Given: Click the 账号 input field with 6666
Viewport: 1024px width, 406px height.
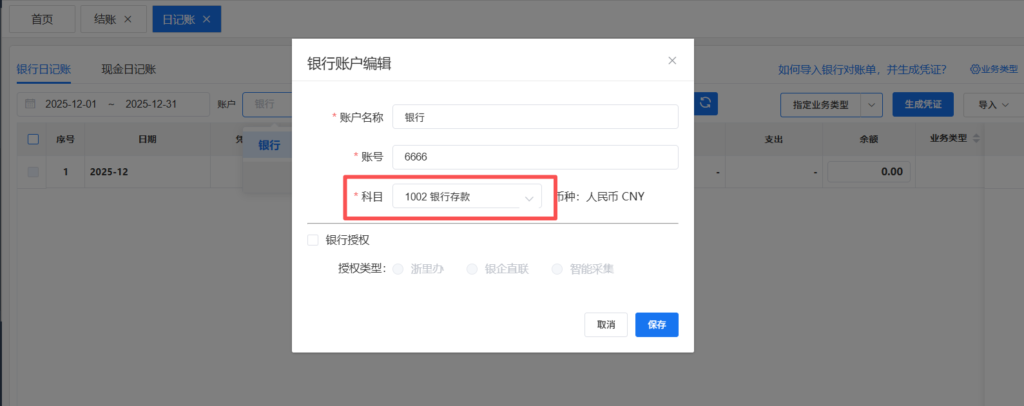Looking at the screenshot, I should [x=535, y=157].
